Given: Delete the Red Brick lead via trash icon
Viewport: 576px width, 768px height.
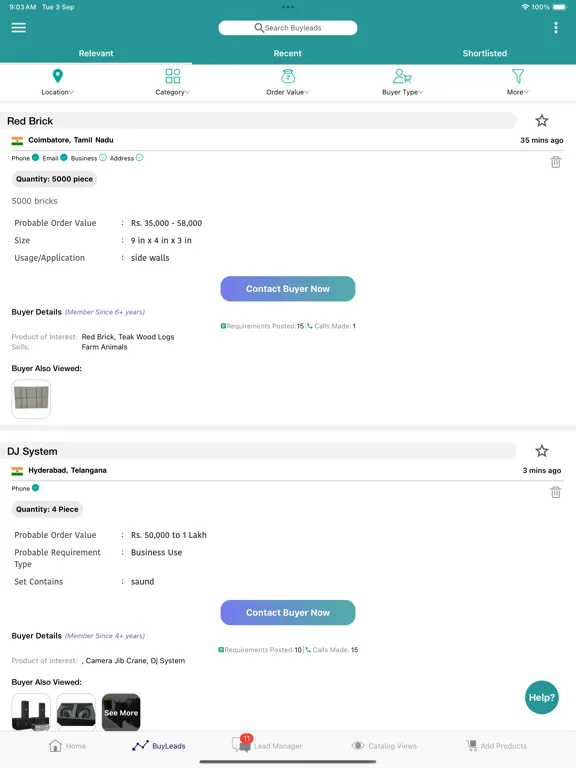Looking at the screenshot, I should click(x=555, y=162).
